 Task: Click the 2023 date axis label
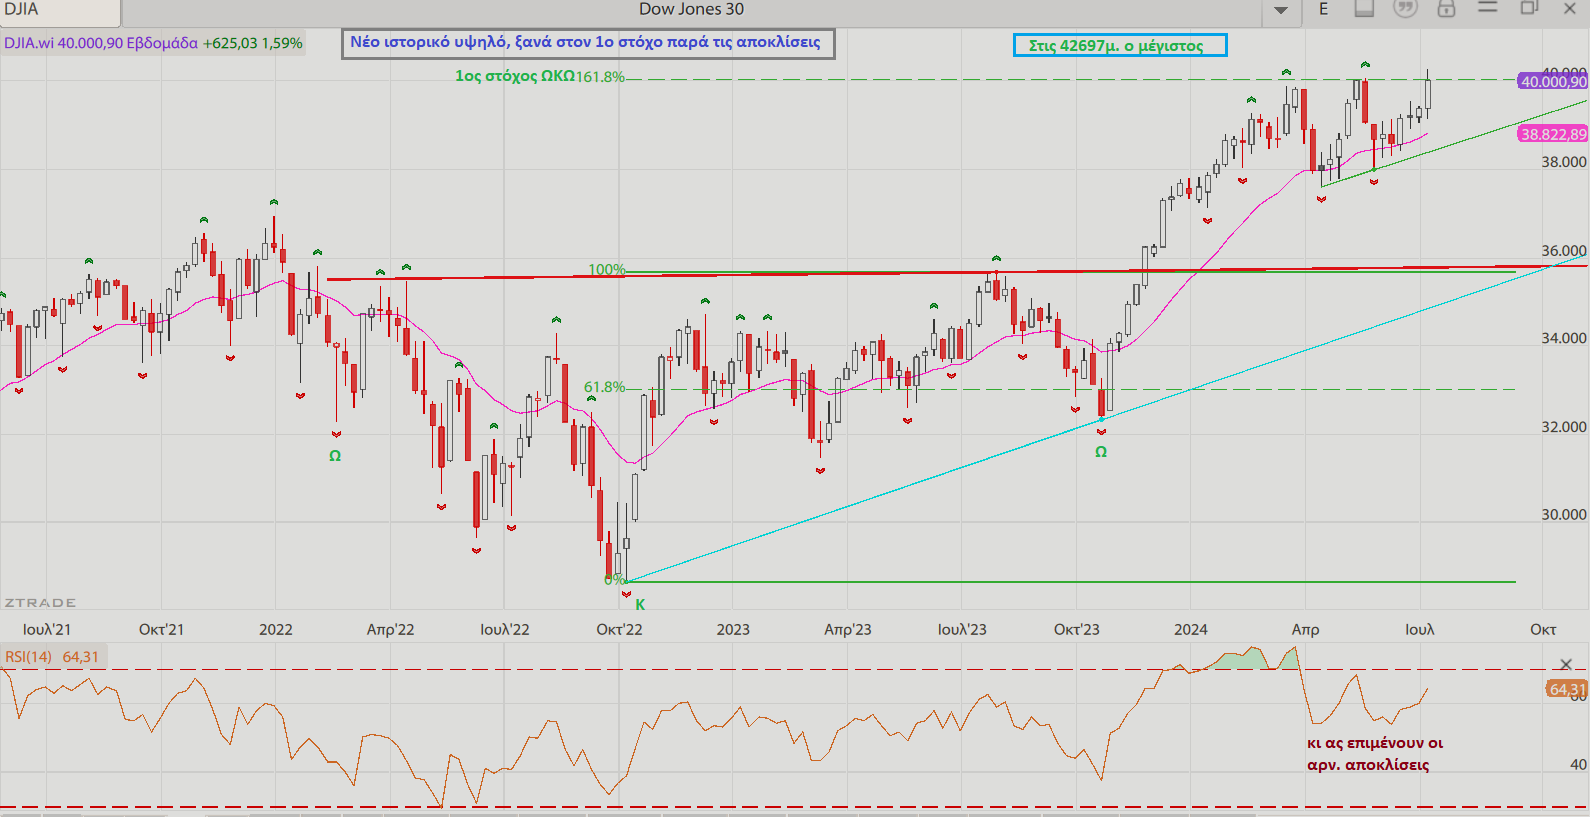tap(733, 629)
